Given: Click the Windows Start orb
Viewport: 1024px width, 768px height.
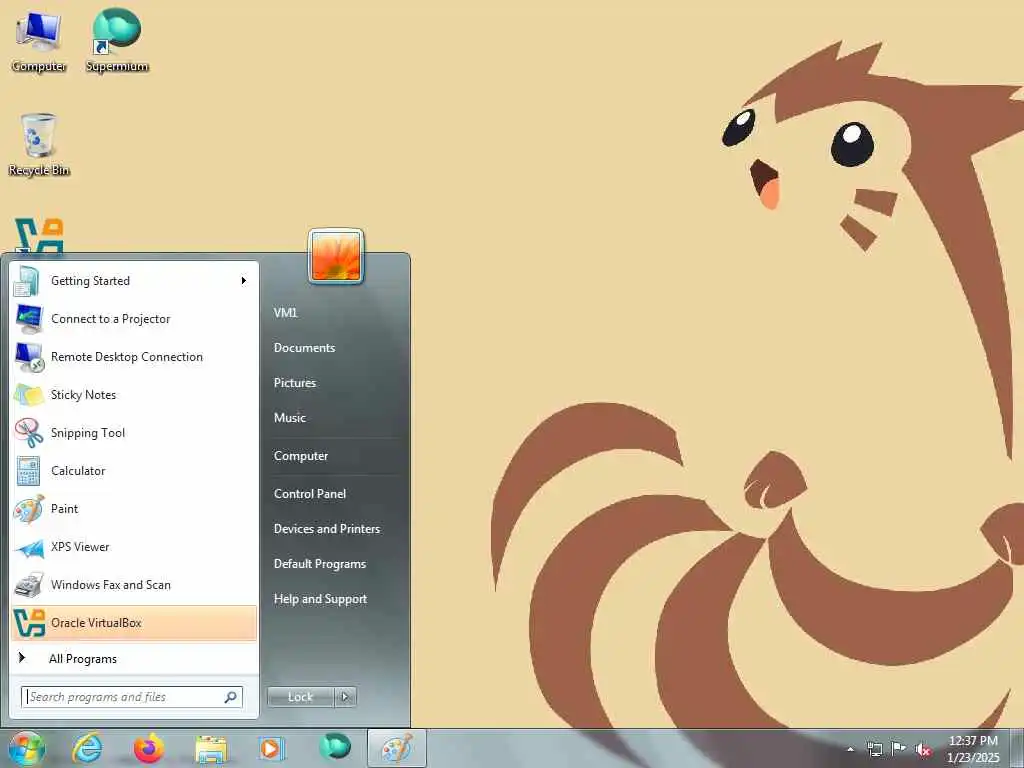Looking at the screenshot, I should click(x=26, y=748).
